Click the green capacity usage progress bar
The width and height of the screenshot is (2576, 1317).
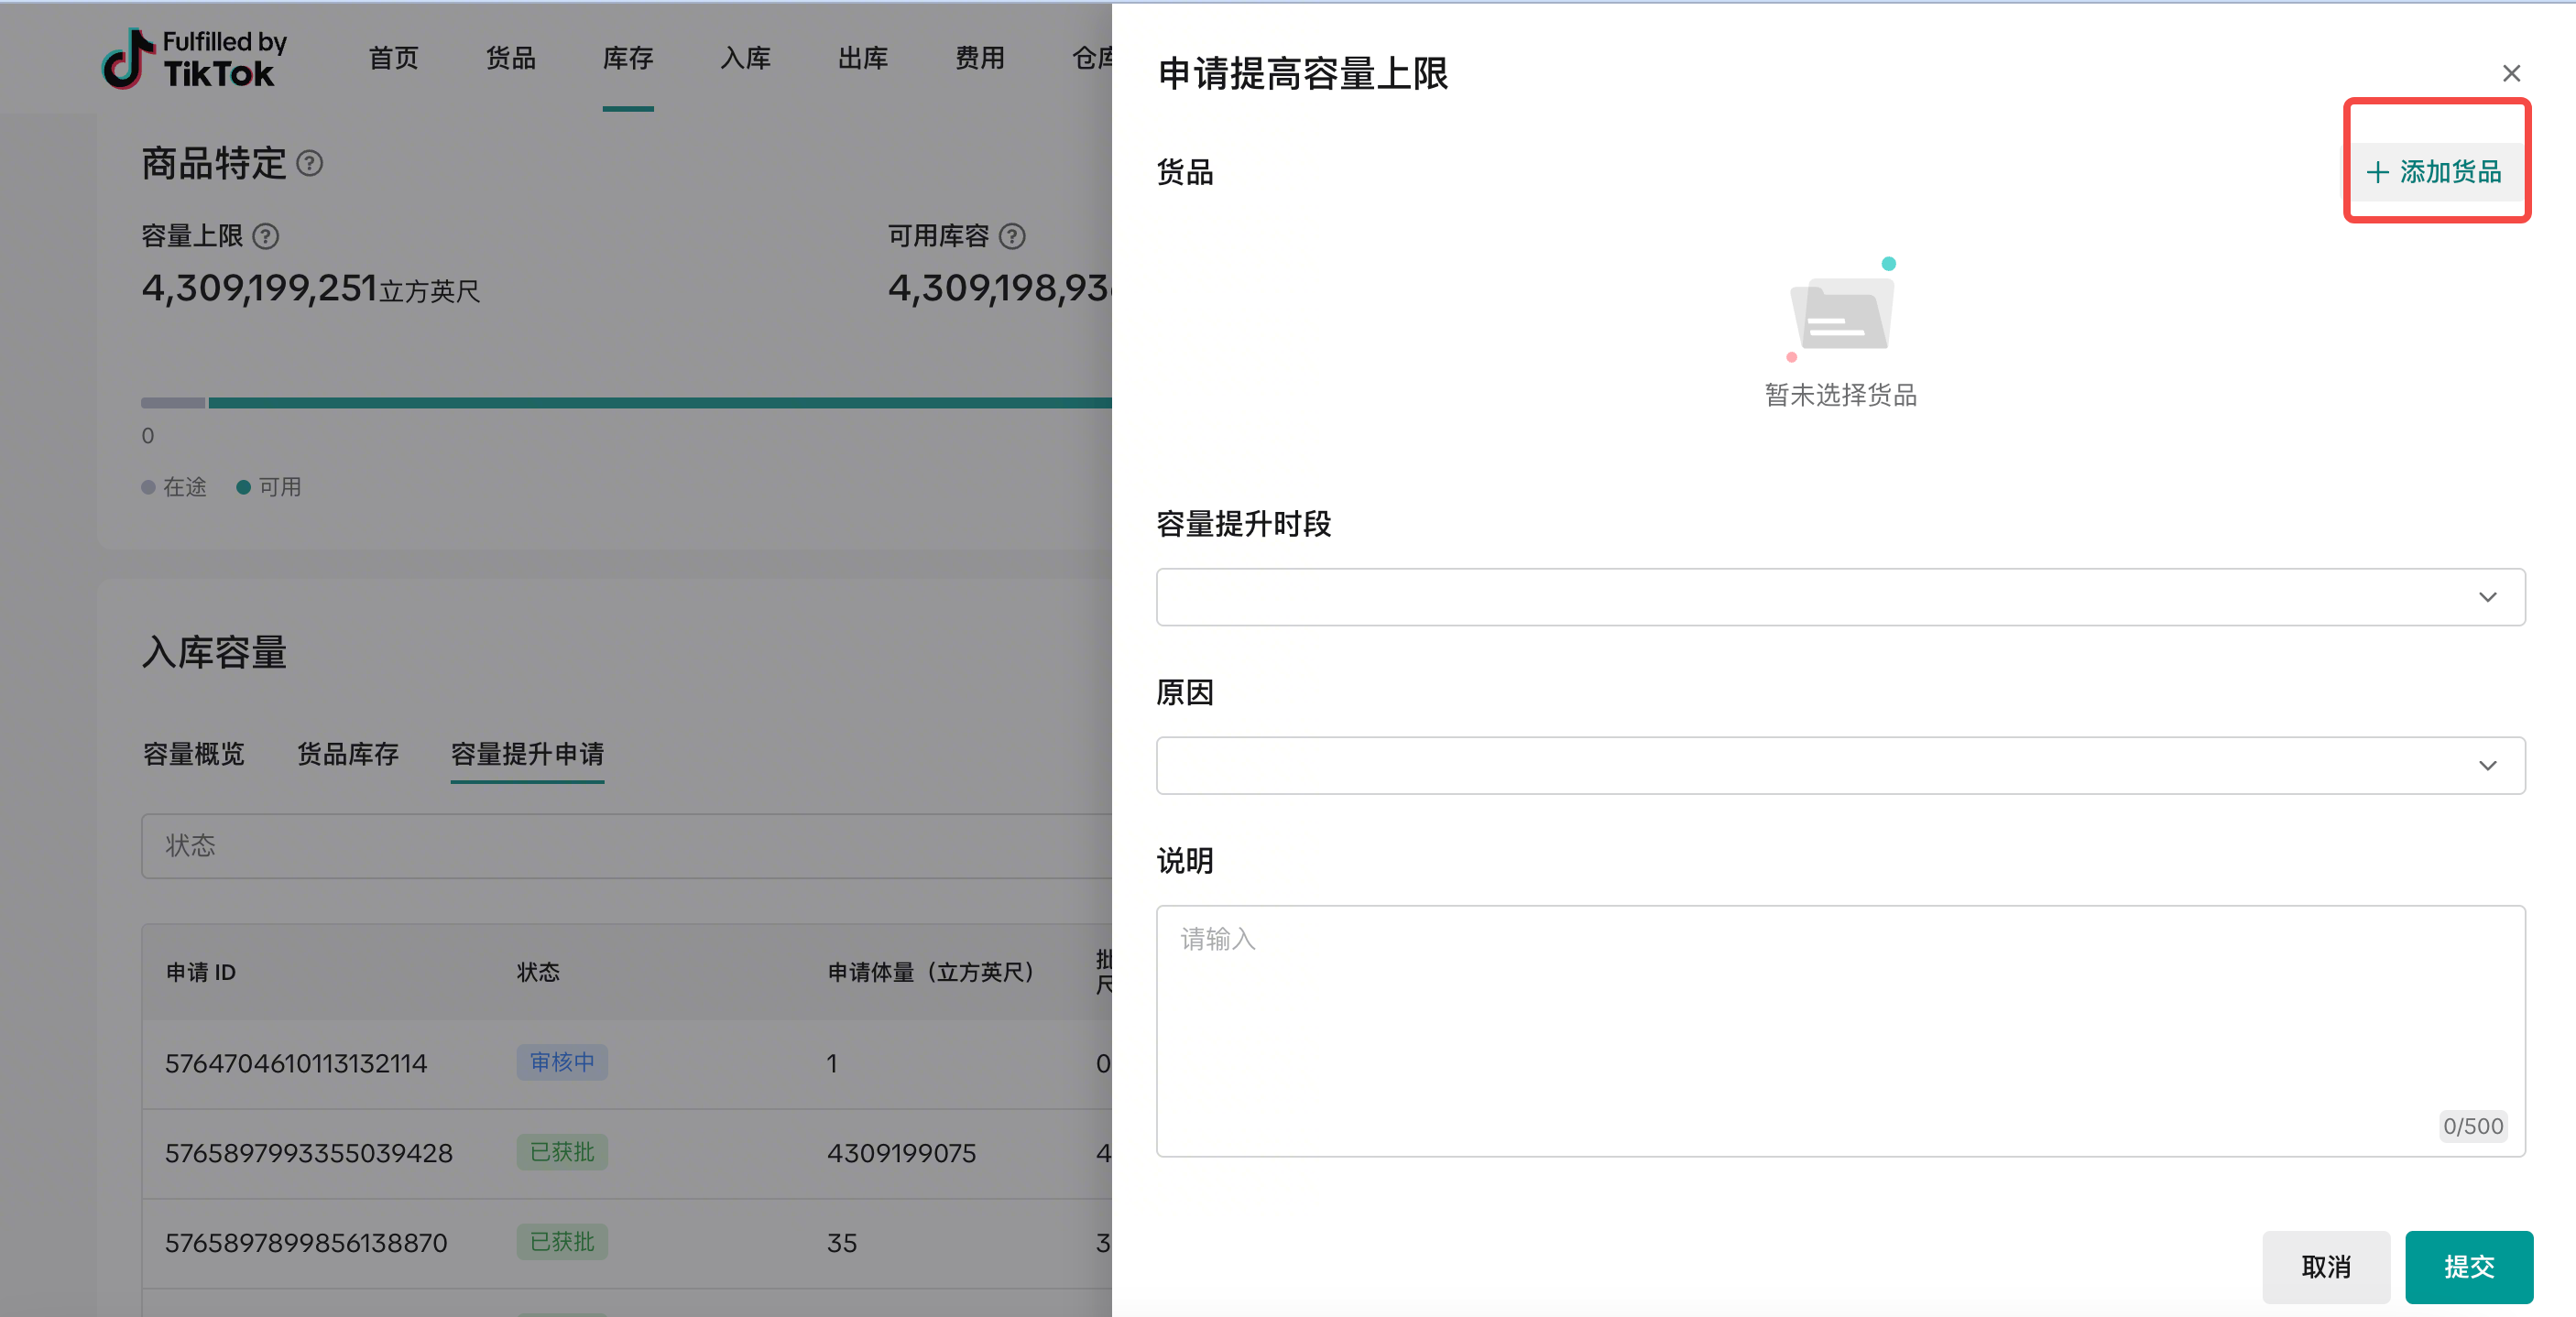(x=660, y=403)
